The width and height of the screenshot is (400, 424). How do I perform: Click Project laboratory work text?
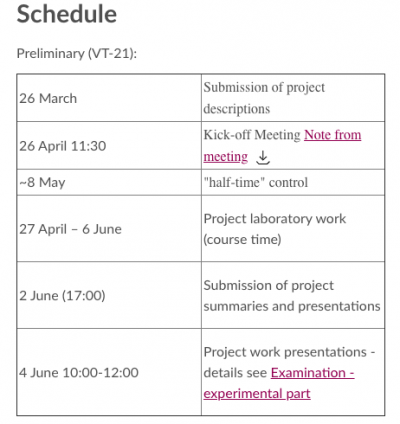click(x=275, y=219)
